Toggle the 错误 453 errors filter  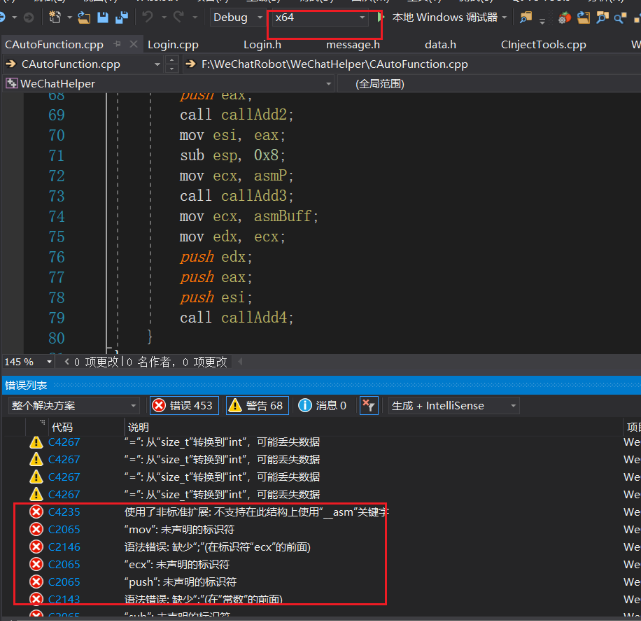(183, 405)
